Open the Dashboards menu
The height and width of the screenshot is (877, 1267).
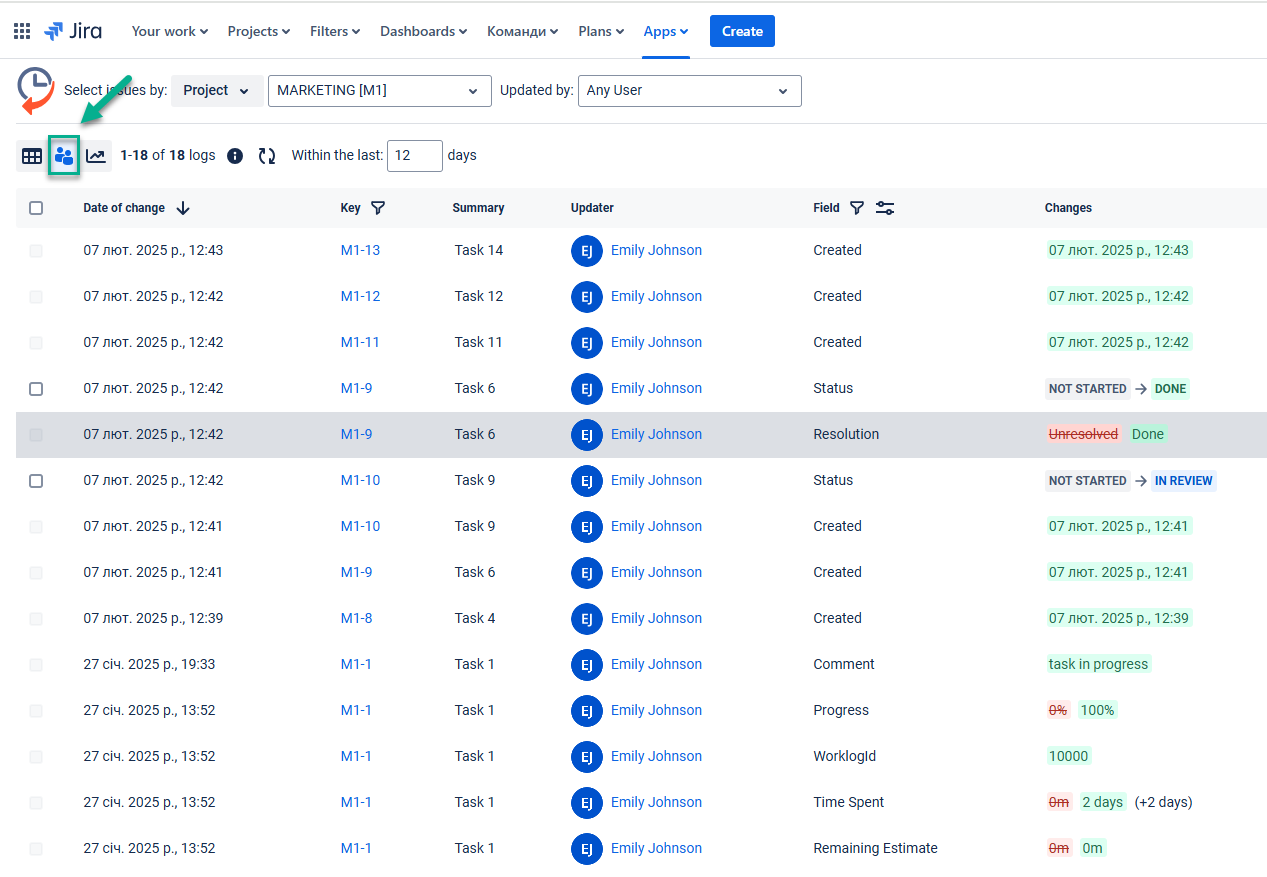(423, 31)
